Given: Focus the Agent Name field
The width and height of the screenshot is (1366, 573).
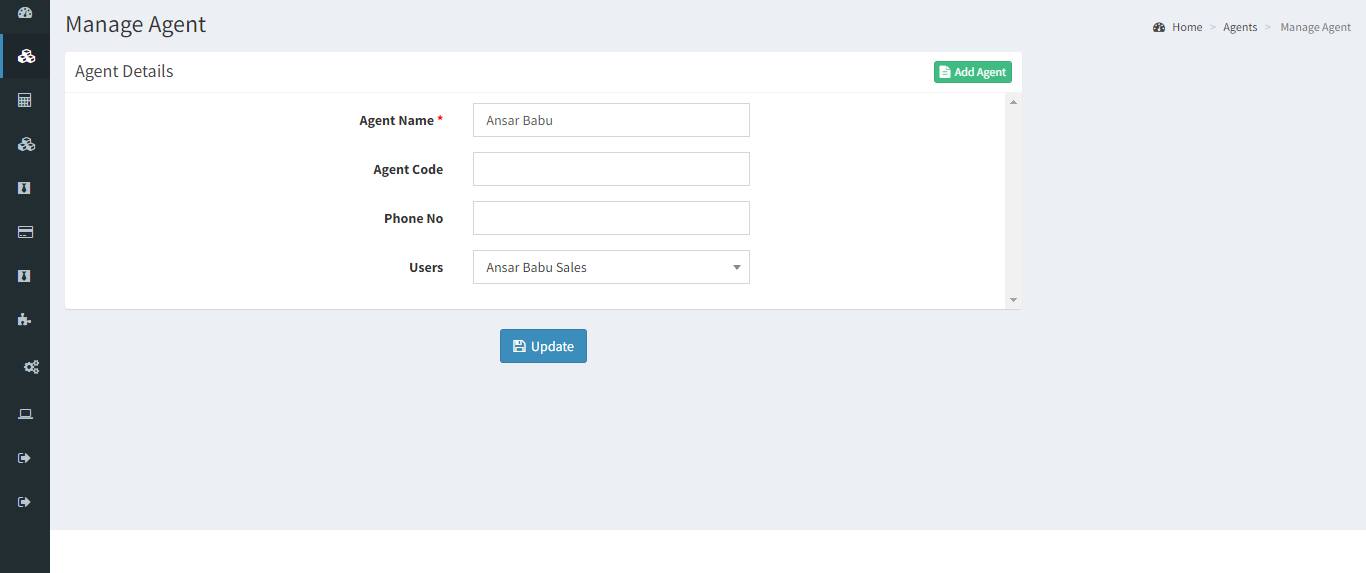Looking at the screenshot, I should coord(611,120).
